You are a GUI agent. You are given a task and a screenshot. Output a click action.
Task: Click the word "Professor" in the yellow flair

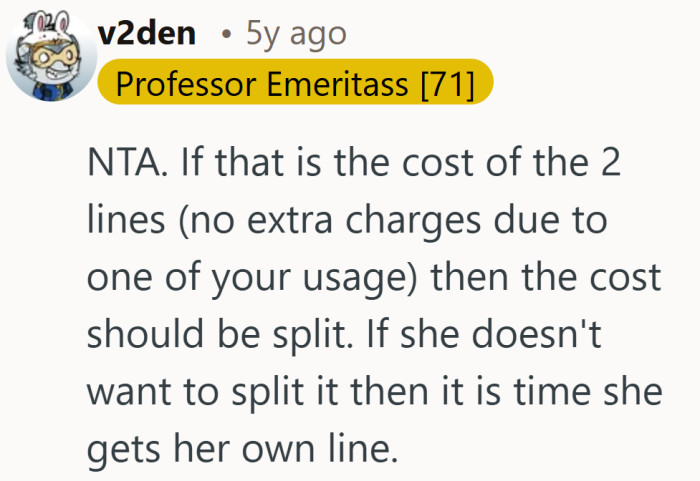click(186, 84)
